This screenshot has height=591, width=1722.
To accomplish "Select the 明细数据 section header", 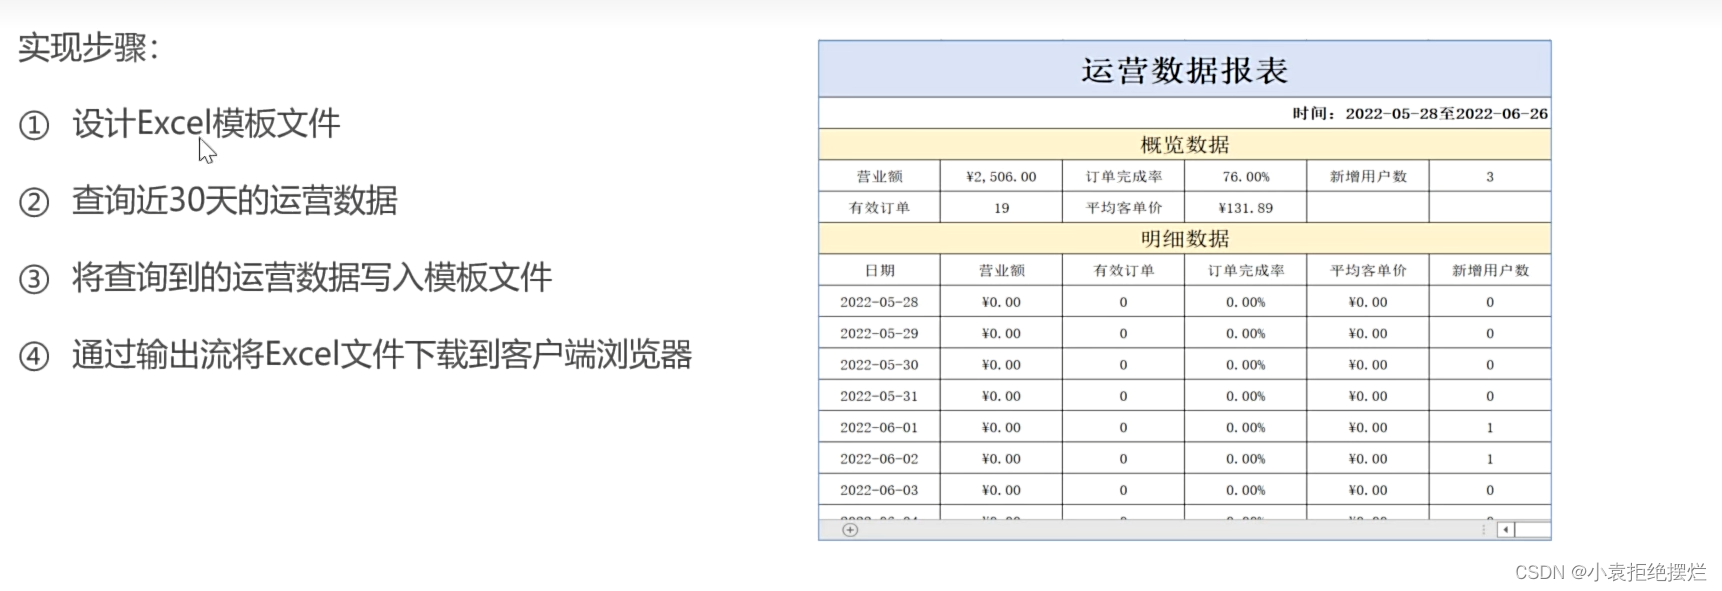I will [x=1185, y=238].
